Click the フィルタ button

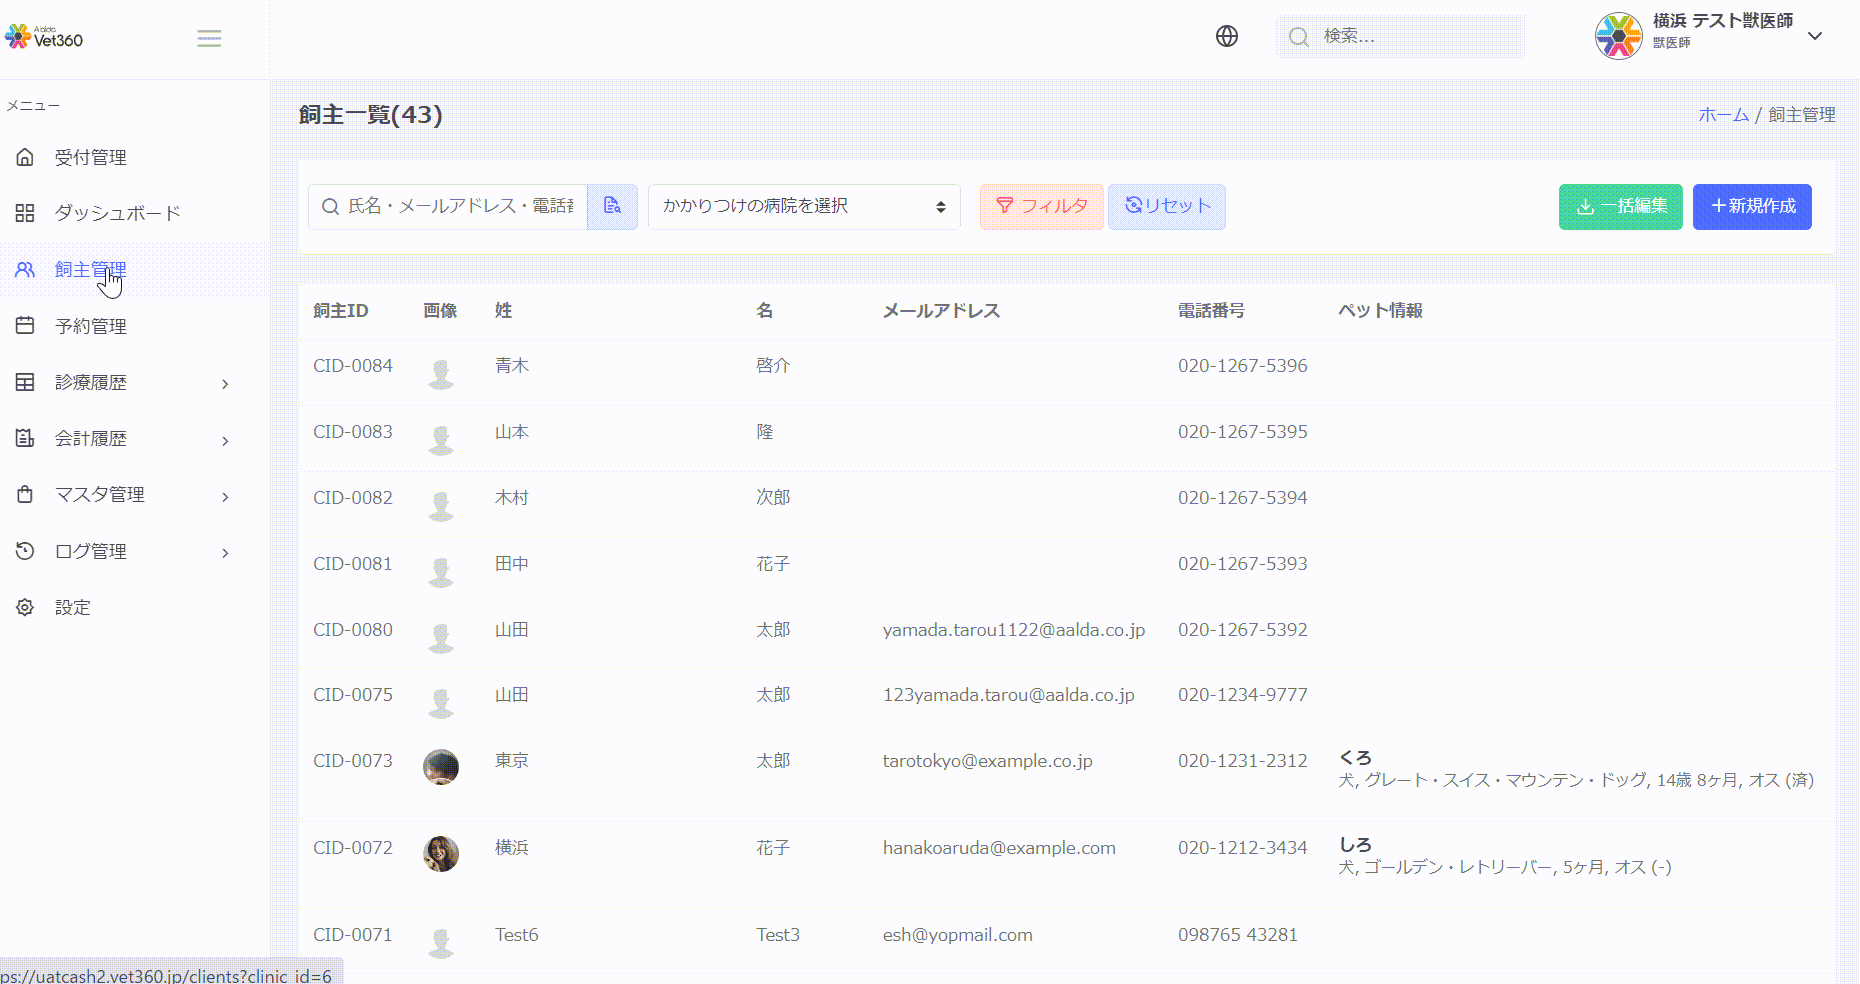[1041, 207]
